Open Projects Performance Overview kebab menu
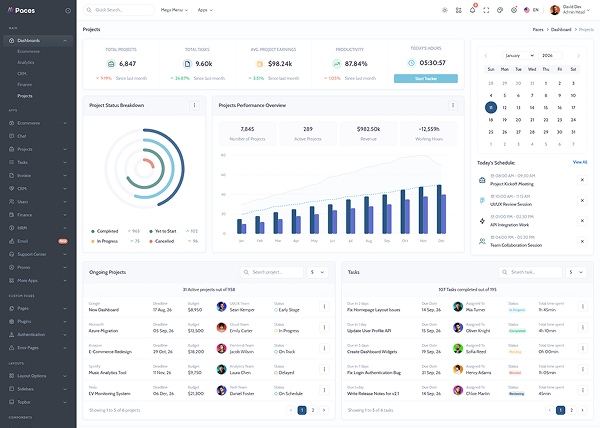The image size is (600, 428). (452, 105)
